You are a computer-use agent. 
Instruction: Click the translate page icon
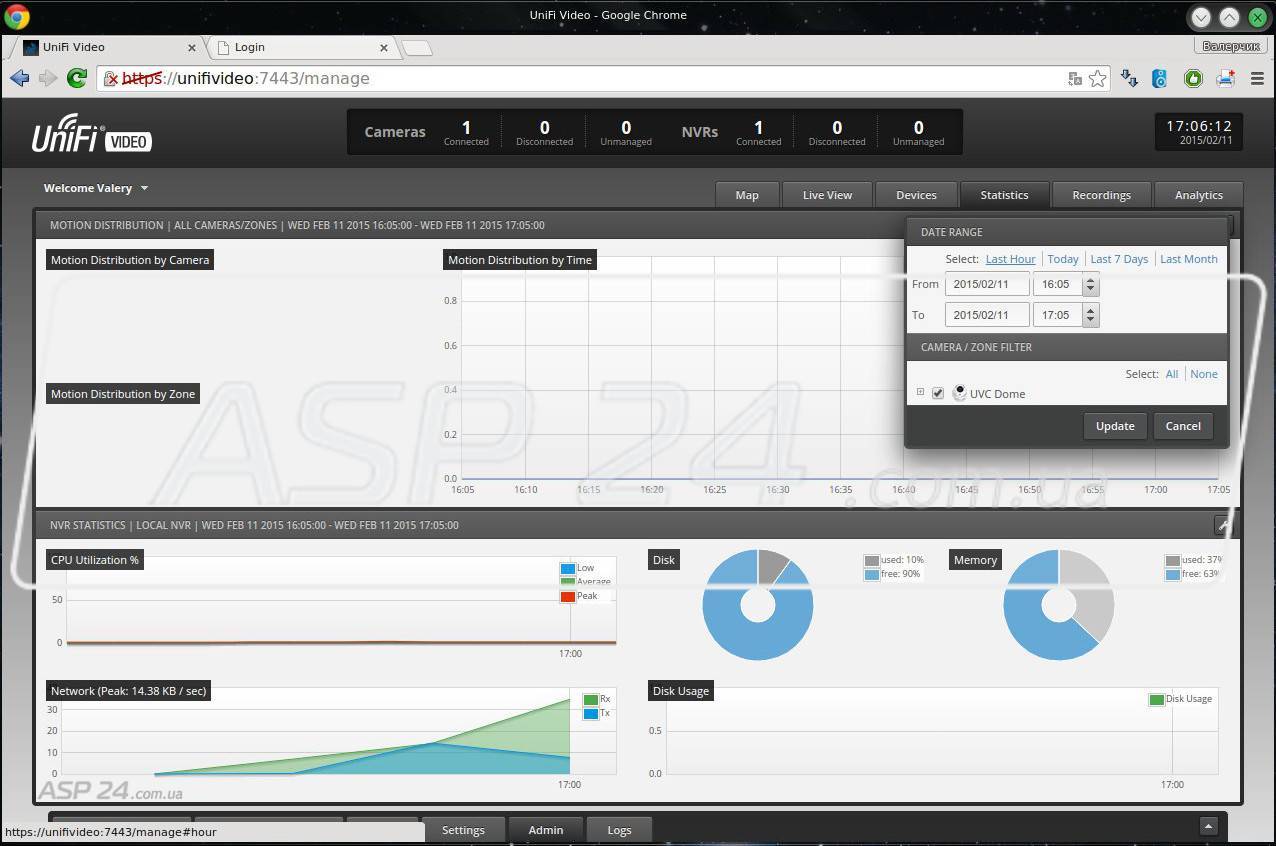[x=1075, y=78]
